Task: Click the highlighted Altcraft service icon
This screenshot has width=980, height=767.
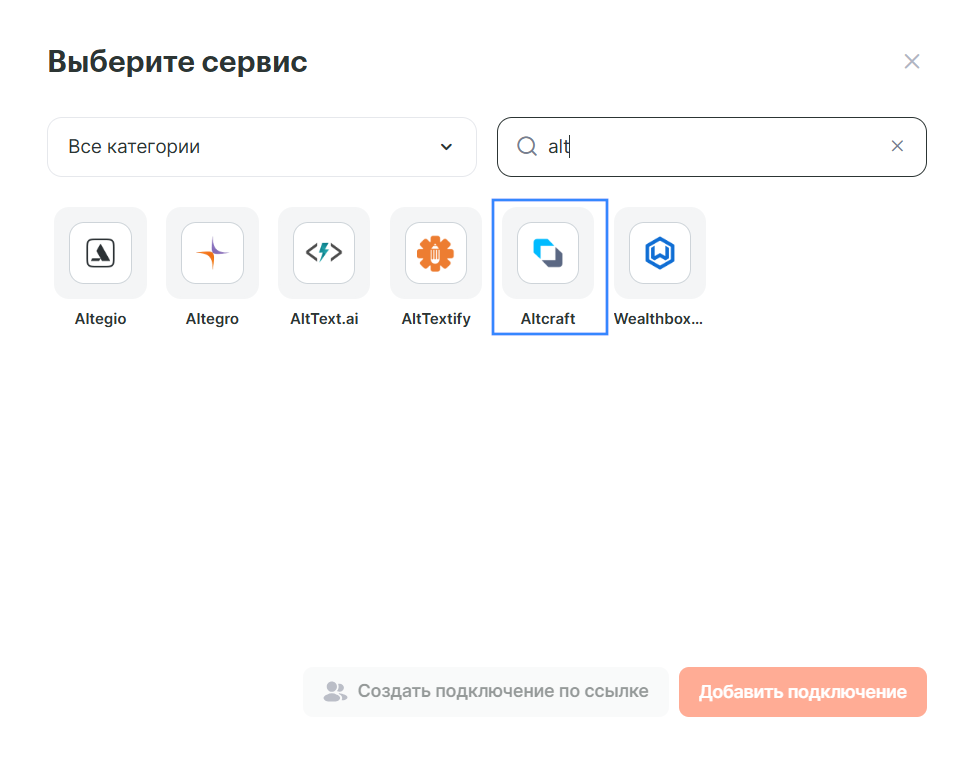Action: click(548, 253)
